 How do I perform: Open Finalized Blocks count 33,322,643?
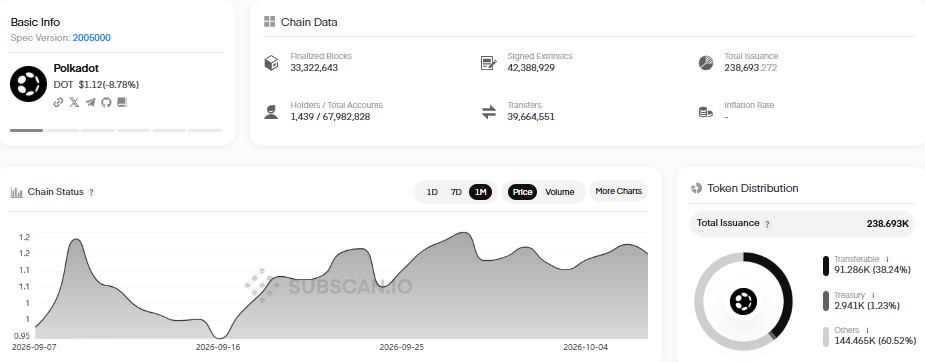(314, 68)
